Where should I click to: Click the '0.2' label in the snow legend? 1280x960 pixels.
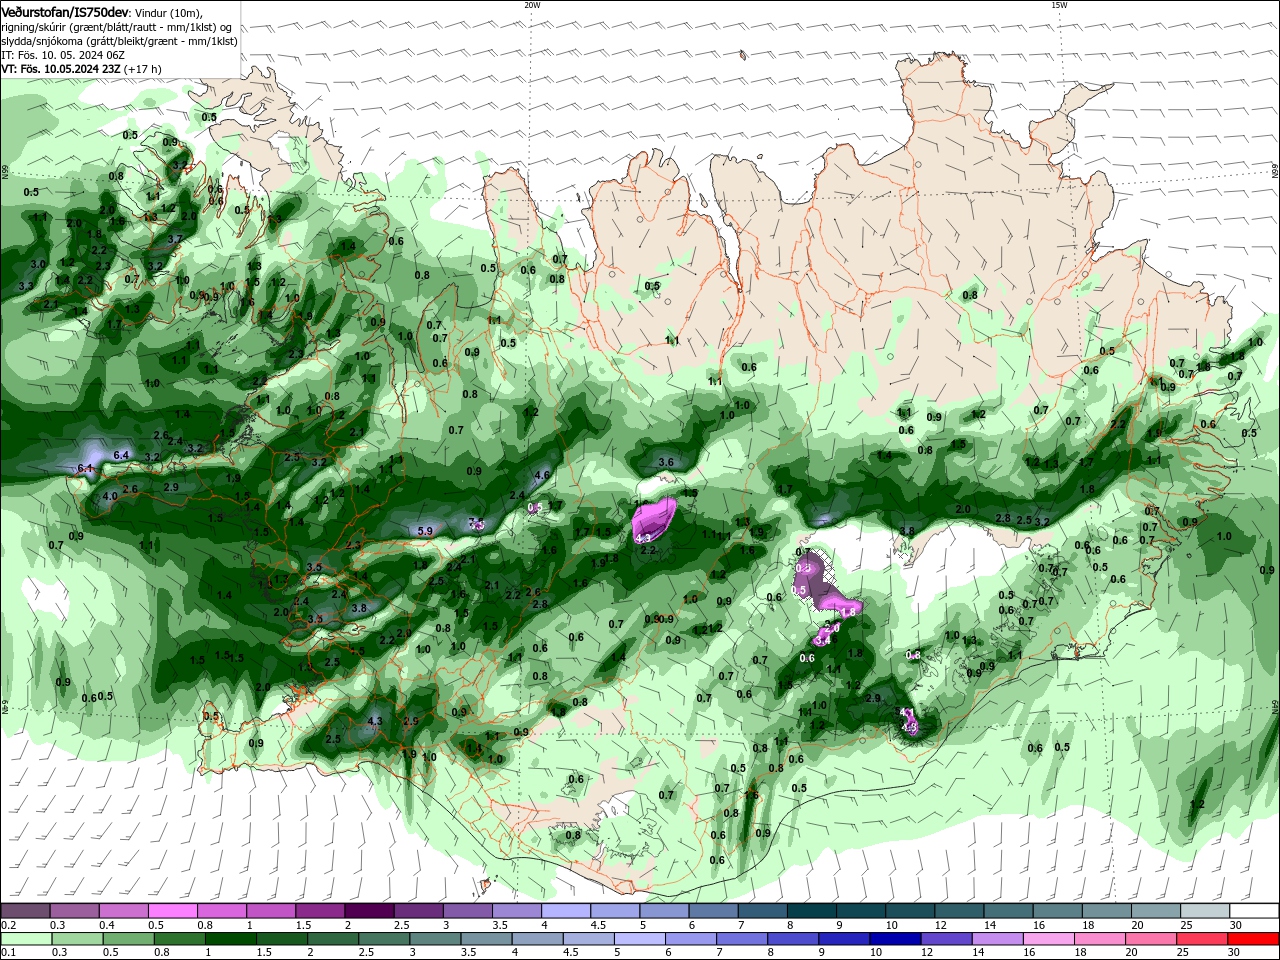[9, 925]
